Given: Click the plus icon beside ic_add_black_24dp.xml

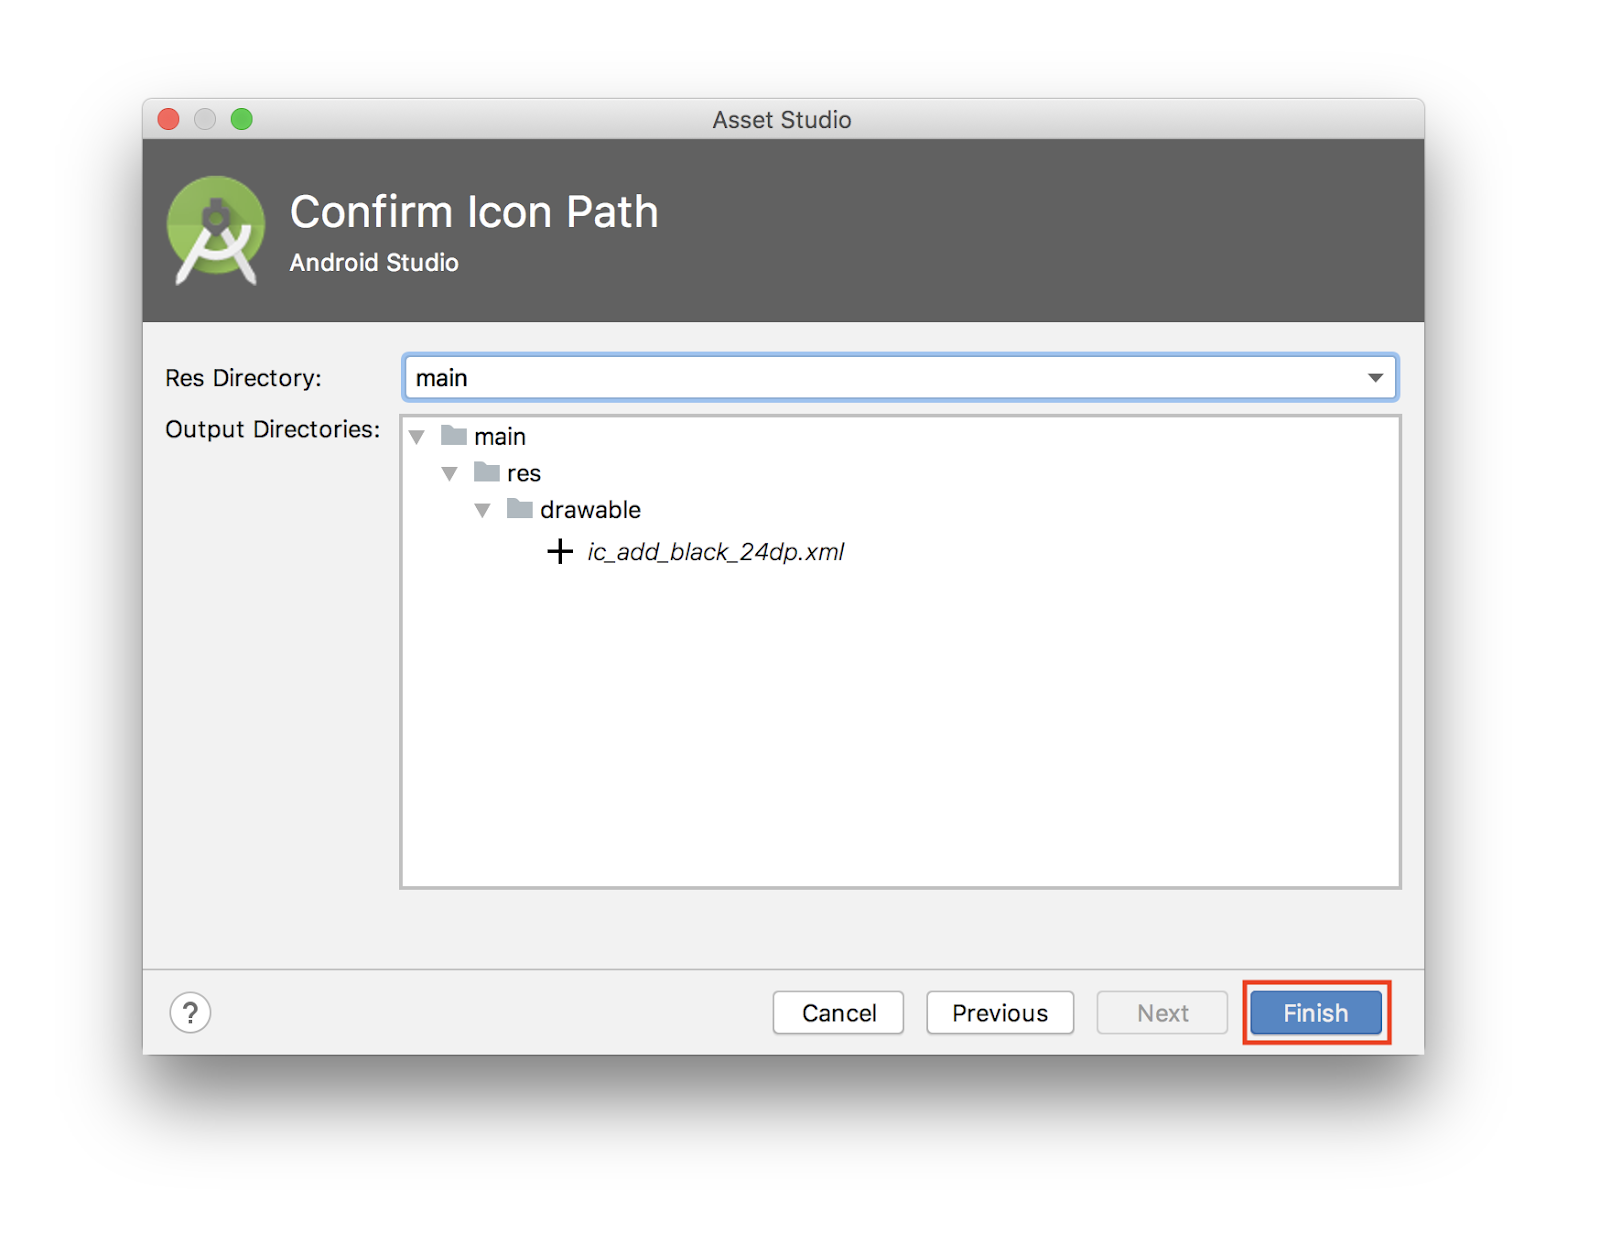Looking at the screenshot, I should [560, 552].
